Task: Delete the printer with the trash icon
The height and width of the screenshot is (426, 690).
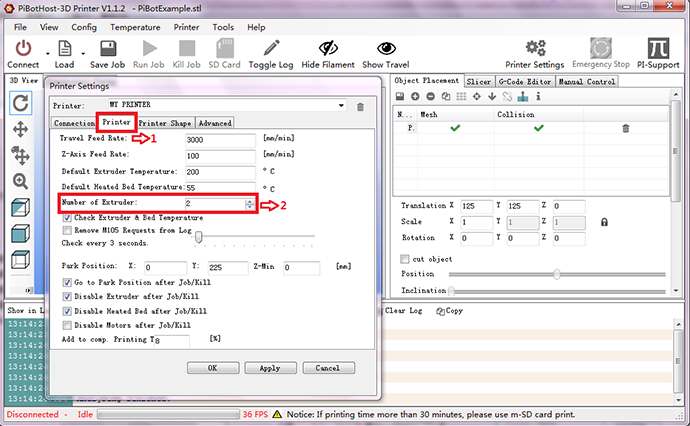Action: 360,107
